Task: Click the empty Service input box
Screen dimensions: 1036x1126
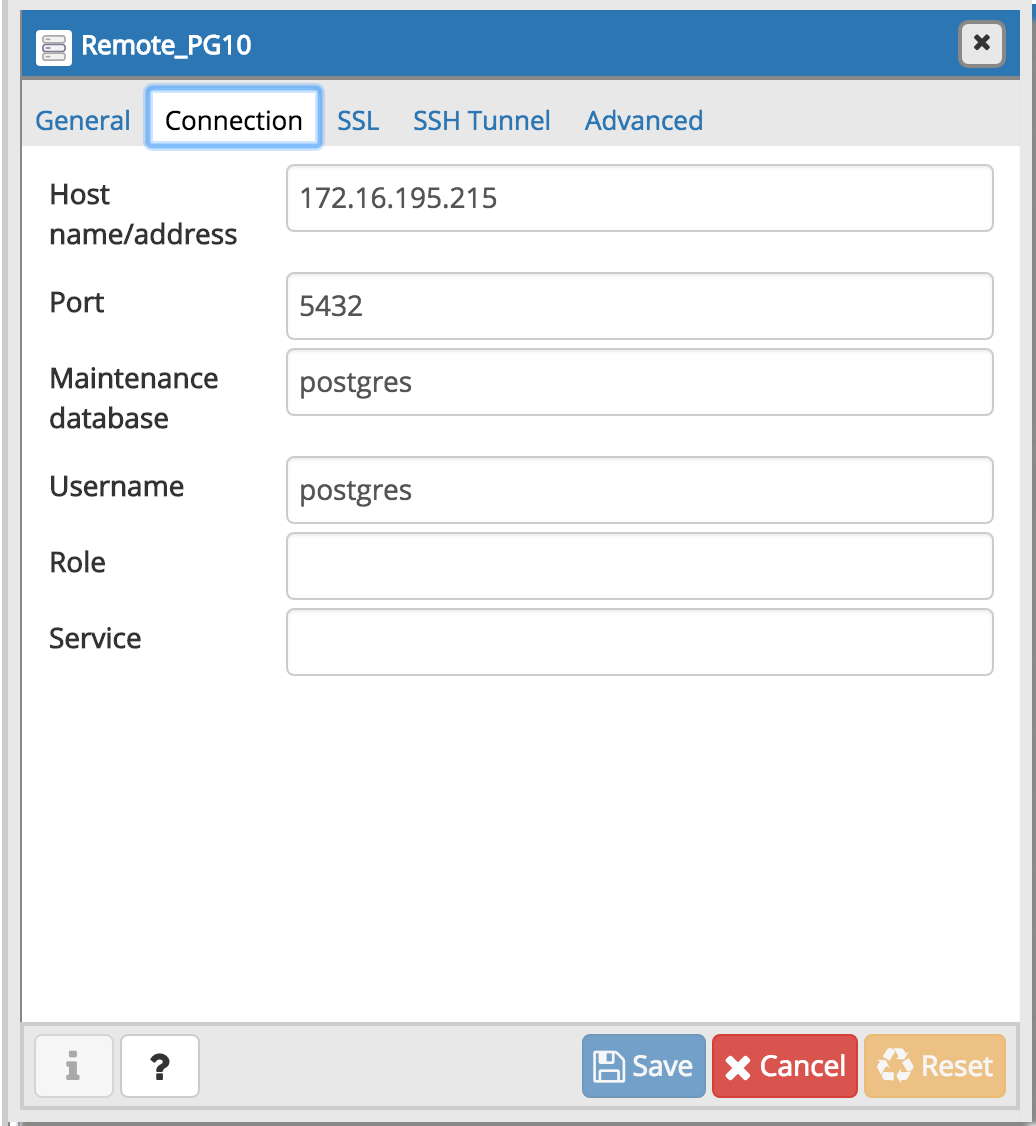Action: [639, 642]
